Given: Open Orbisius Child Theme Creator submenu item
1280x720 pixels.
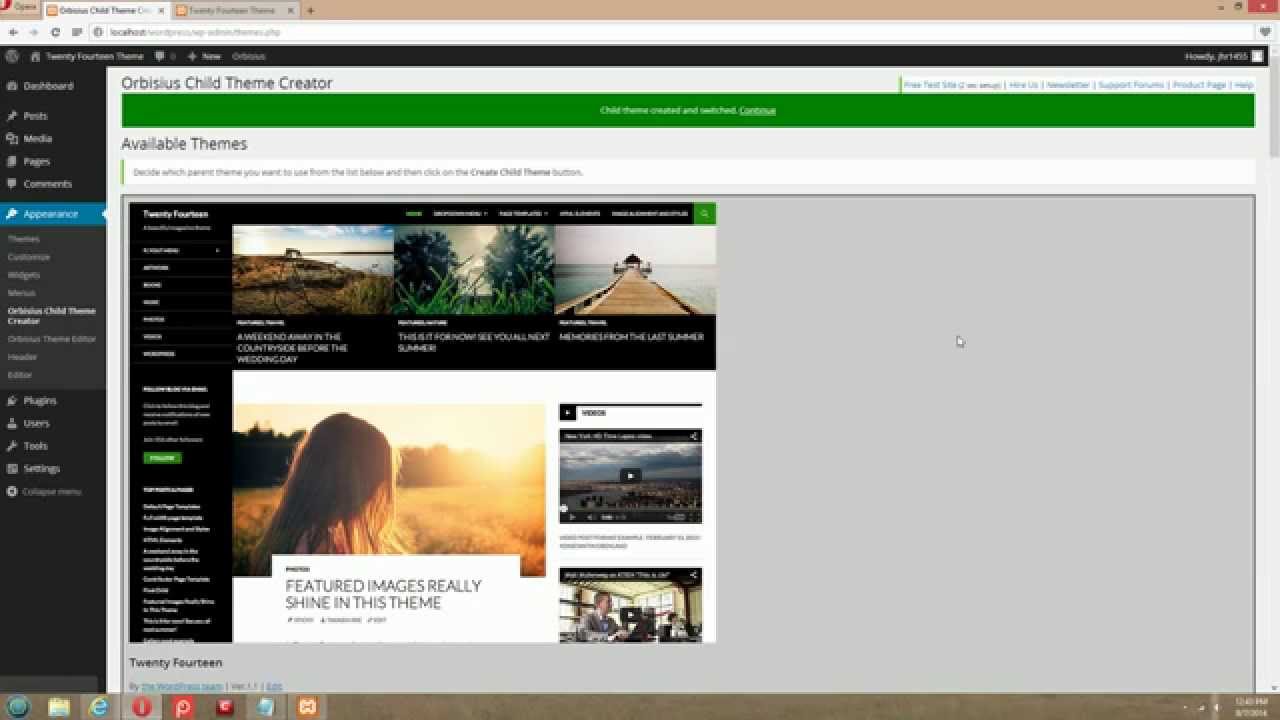Looking at the screenshot, I should pos(52,316).
